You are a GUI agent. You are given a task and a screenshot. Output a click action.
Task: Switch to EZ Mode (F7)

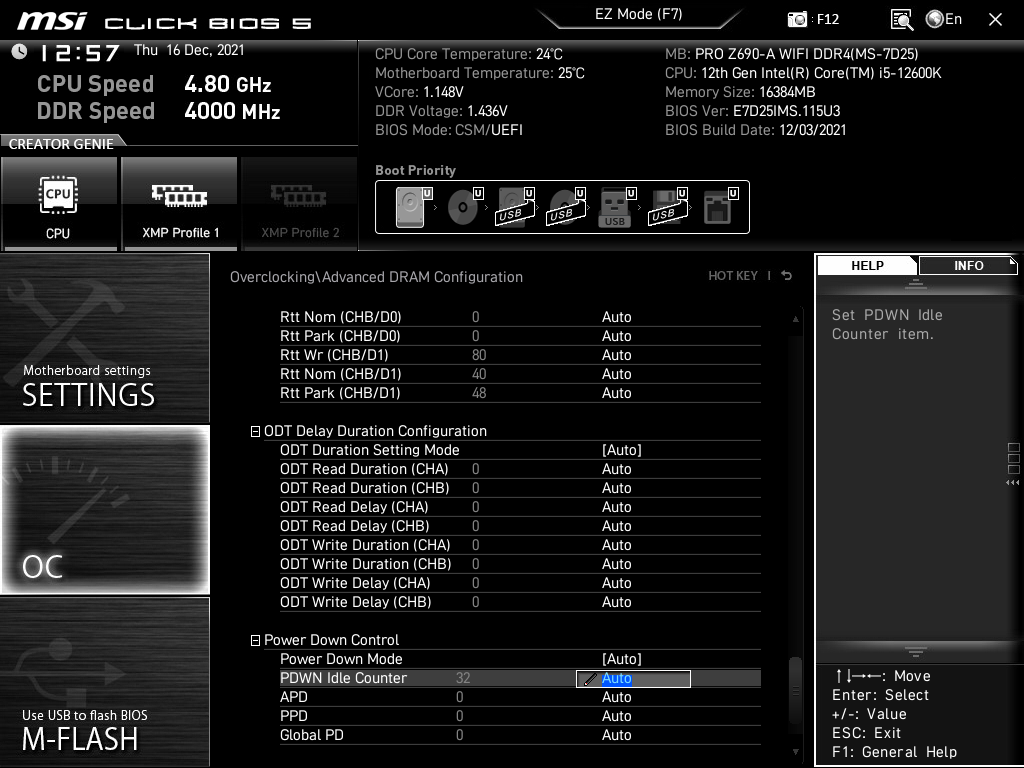pos(639,14)
